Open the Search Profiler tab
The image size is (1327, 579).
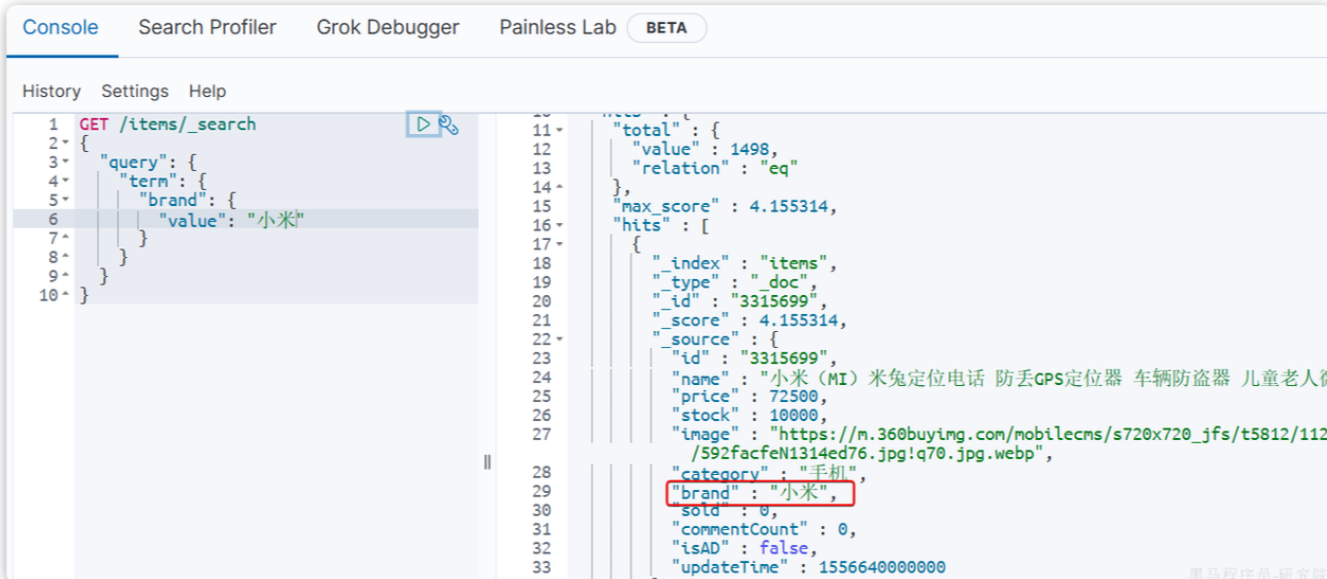click(x=207, y=28)
